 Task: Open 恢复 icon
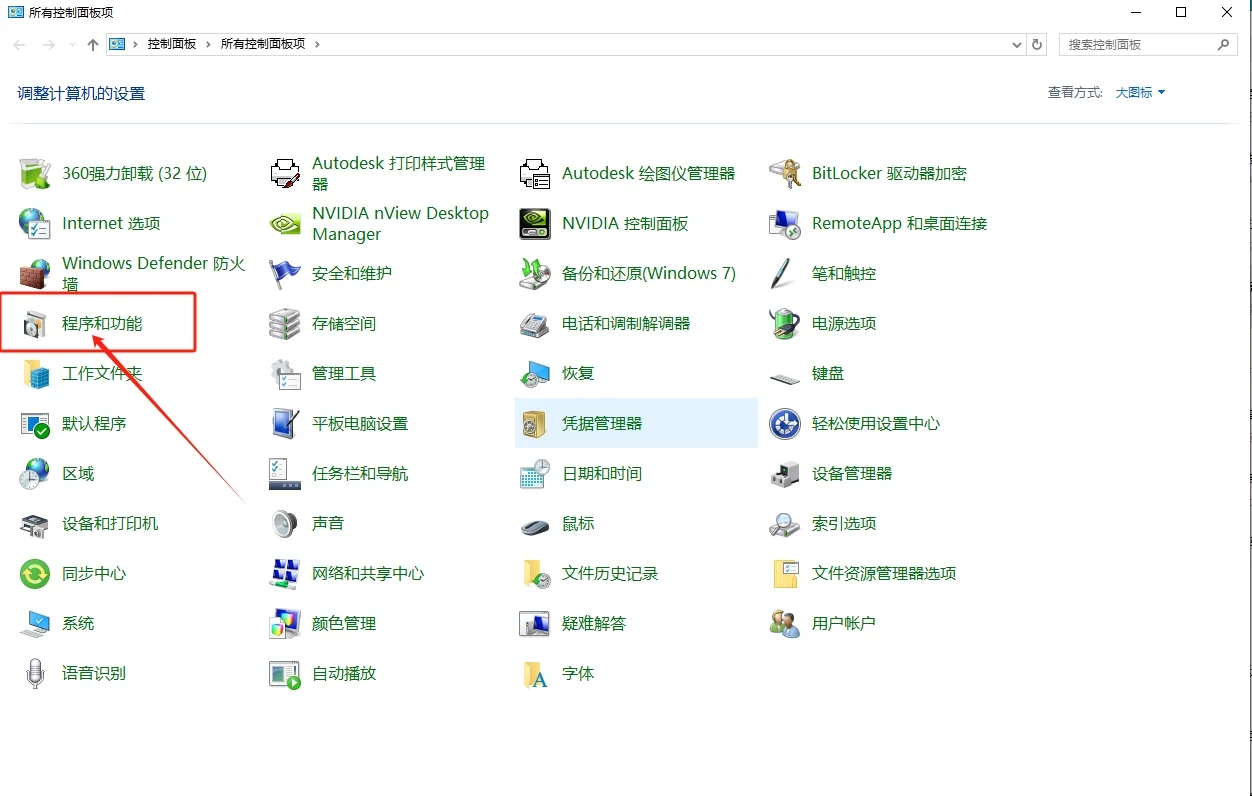[x=535, y=373]
